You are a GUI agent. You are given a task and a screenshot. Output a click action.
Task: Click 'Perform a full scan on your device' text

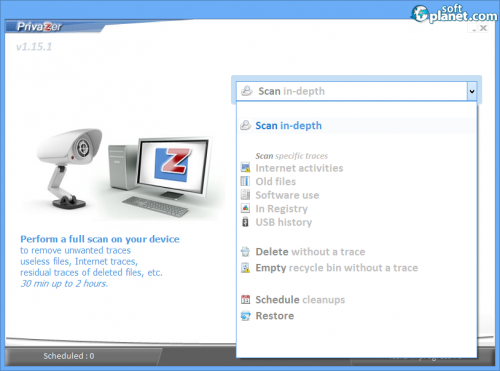(100, 239)
